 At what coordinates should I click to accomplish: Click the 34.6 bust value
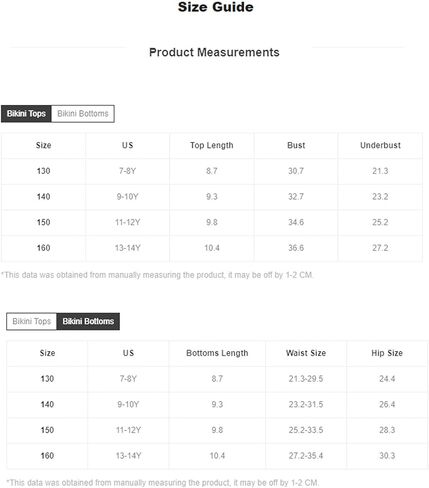[x=296, y=222]
